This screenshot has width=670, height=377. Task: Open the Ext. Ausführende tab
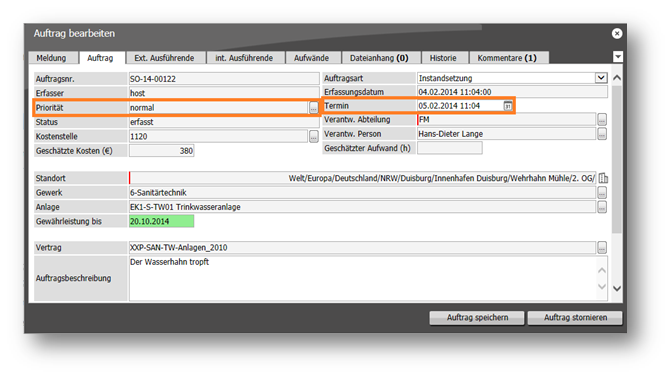165,58
